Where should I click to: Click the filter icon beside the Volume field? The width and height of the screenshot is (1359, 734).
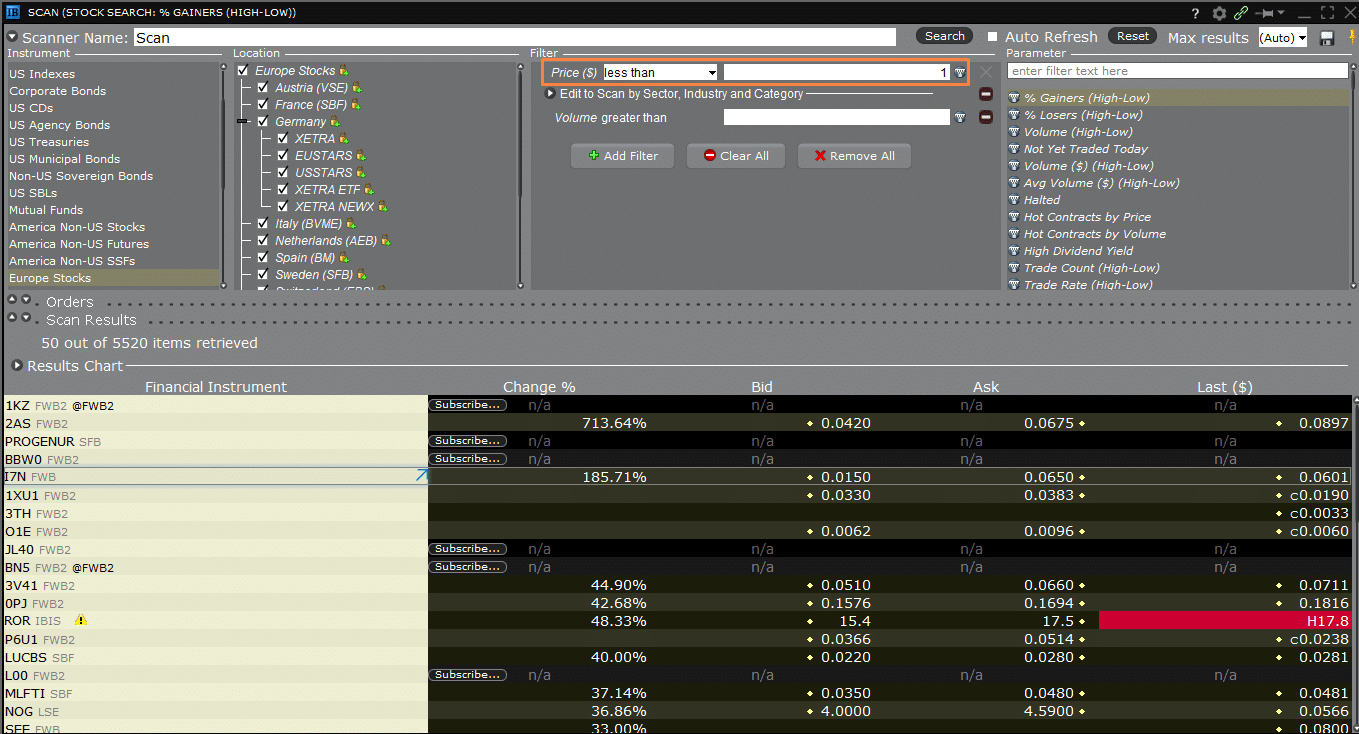(x=959, y=117)
